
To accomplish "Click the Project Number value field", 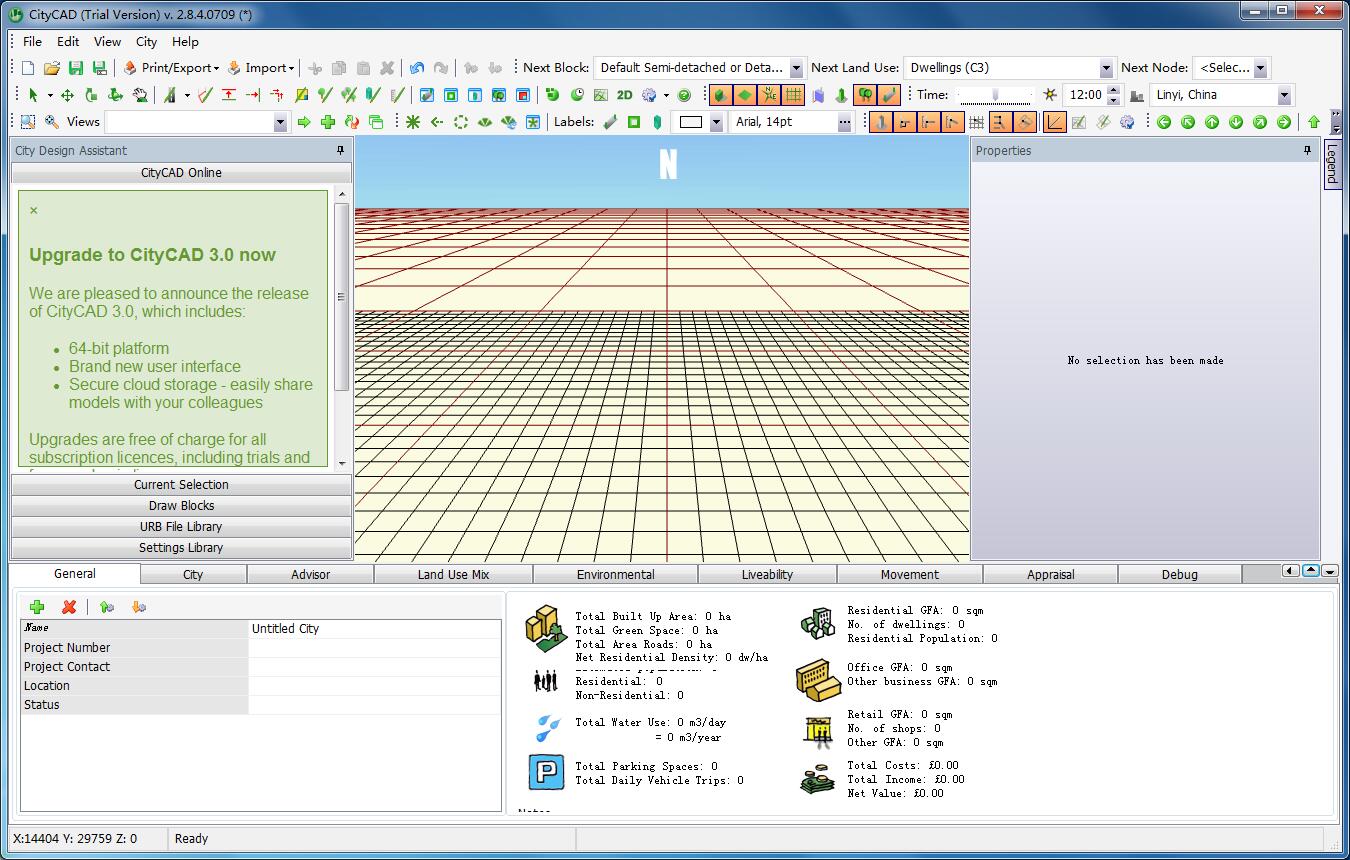I will [x=374, y=648].
